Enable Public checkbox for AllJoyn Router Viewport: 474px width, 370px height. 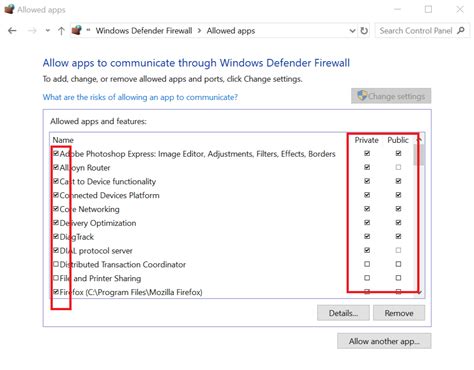(x=398, y=167)
